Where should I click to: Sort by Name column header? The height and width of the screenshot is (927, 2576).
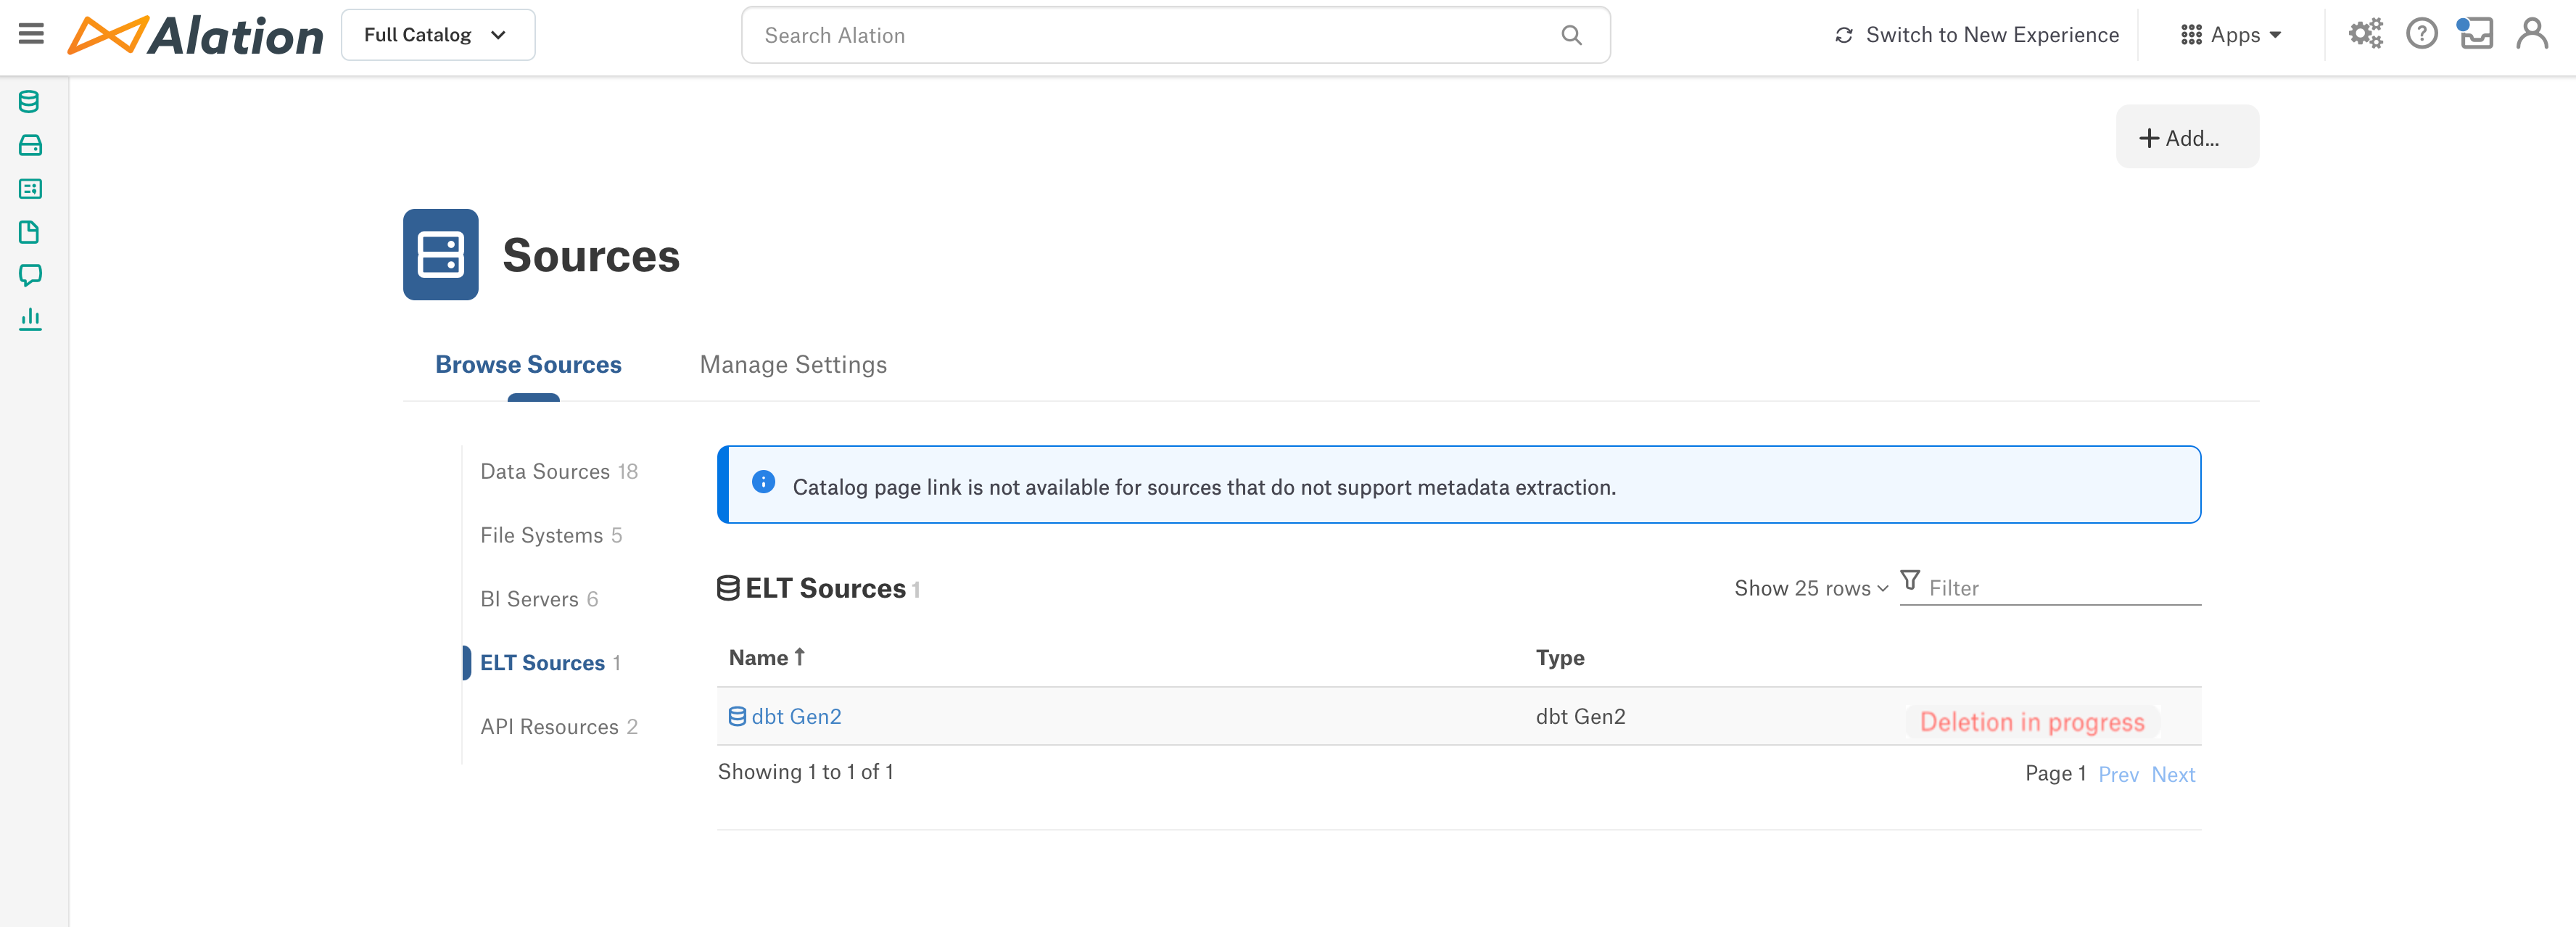click(x=766, y=658)
